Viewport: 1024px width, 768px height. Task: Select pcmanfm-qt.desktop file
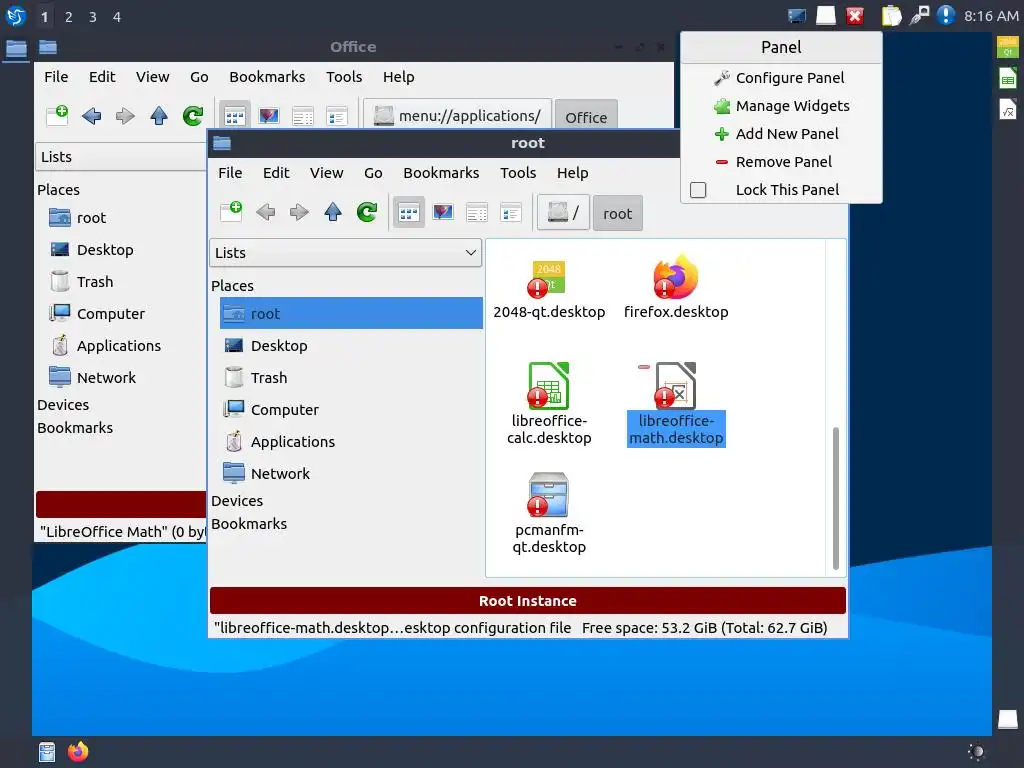point(549,513)
